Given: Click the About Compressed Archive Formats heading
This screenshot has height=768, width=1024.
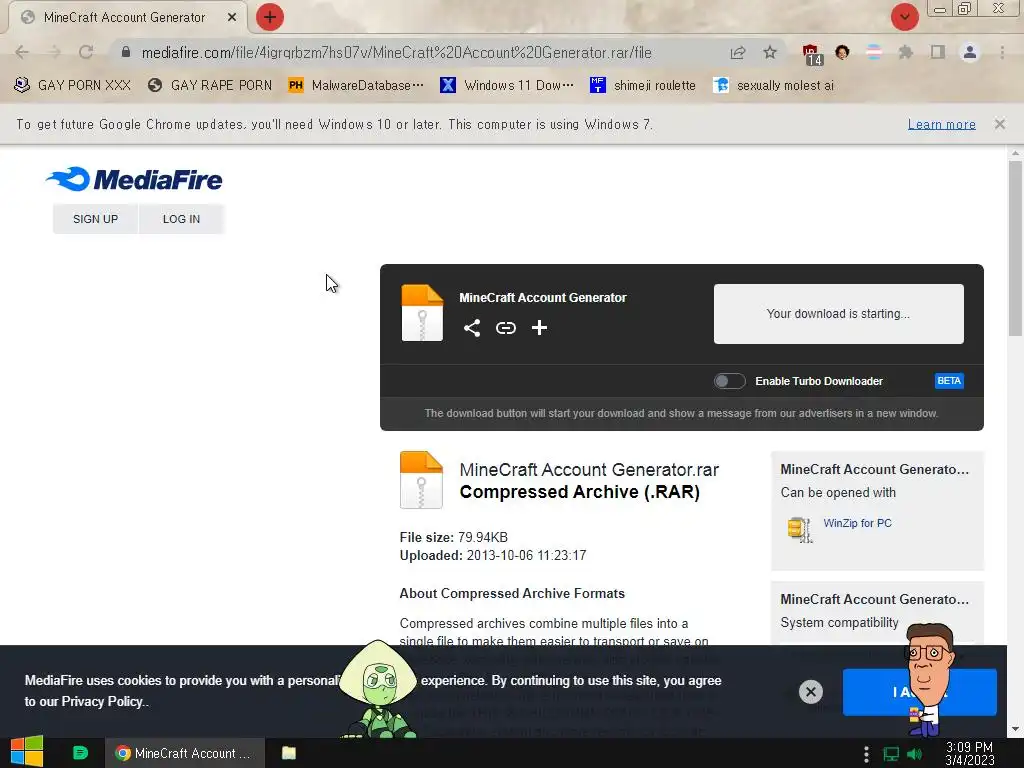Looking at the screenshot, I should click(512, 593).
